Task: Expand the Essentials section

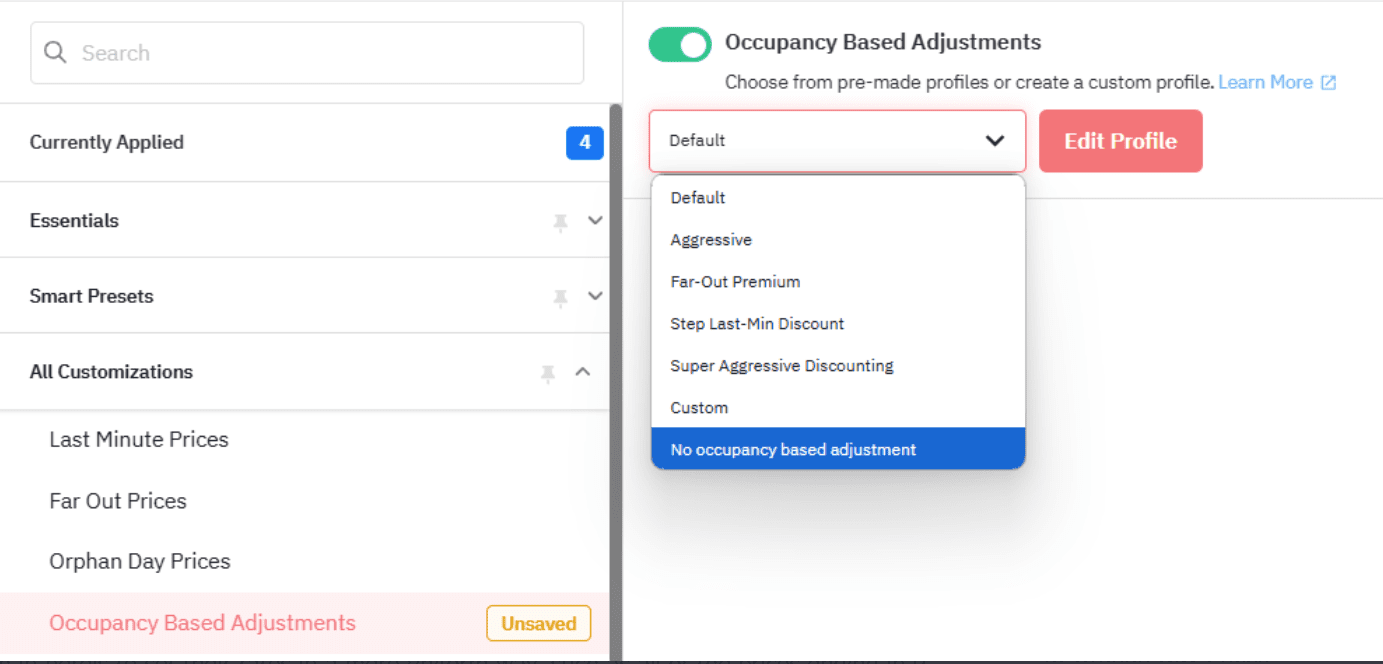Action: (595, 220)
